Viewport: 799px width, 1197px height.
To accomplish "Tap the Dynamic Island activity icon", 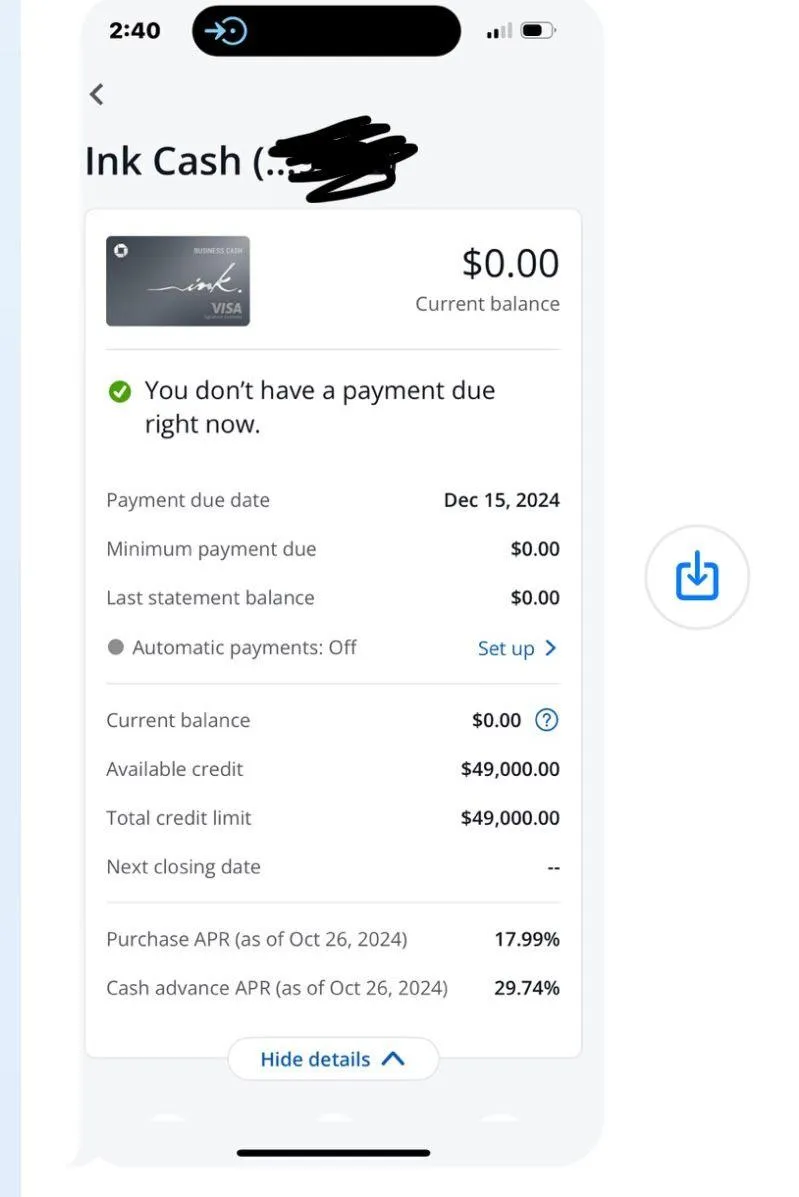I will coord(225,31).
